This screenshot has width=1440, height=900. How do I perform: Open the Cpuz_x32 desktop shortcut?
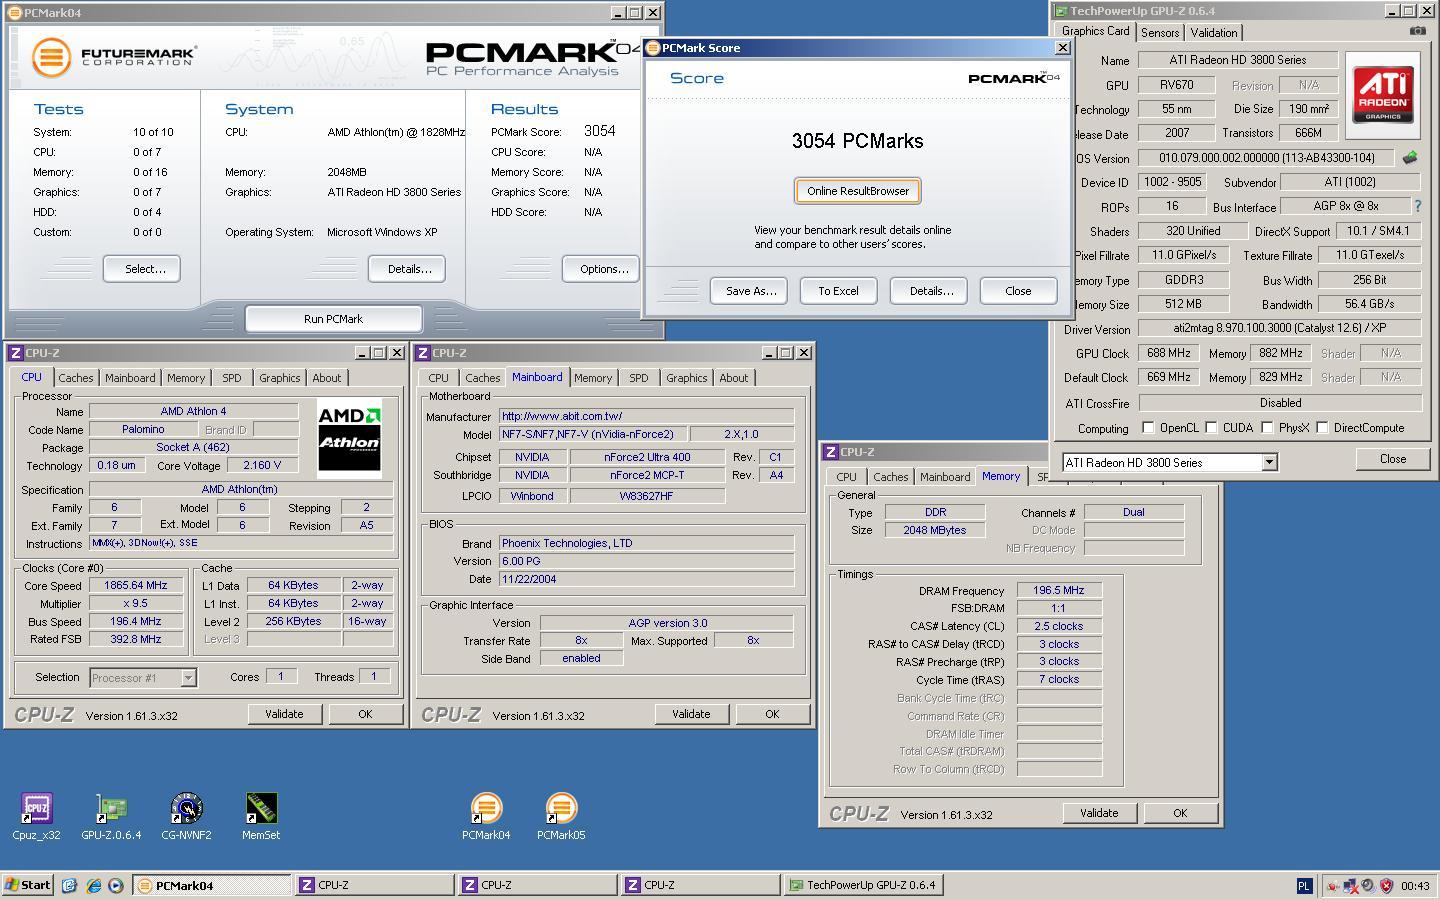pyautogui.click(x=36, y=815)
